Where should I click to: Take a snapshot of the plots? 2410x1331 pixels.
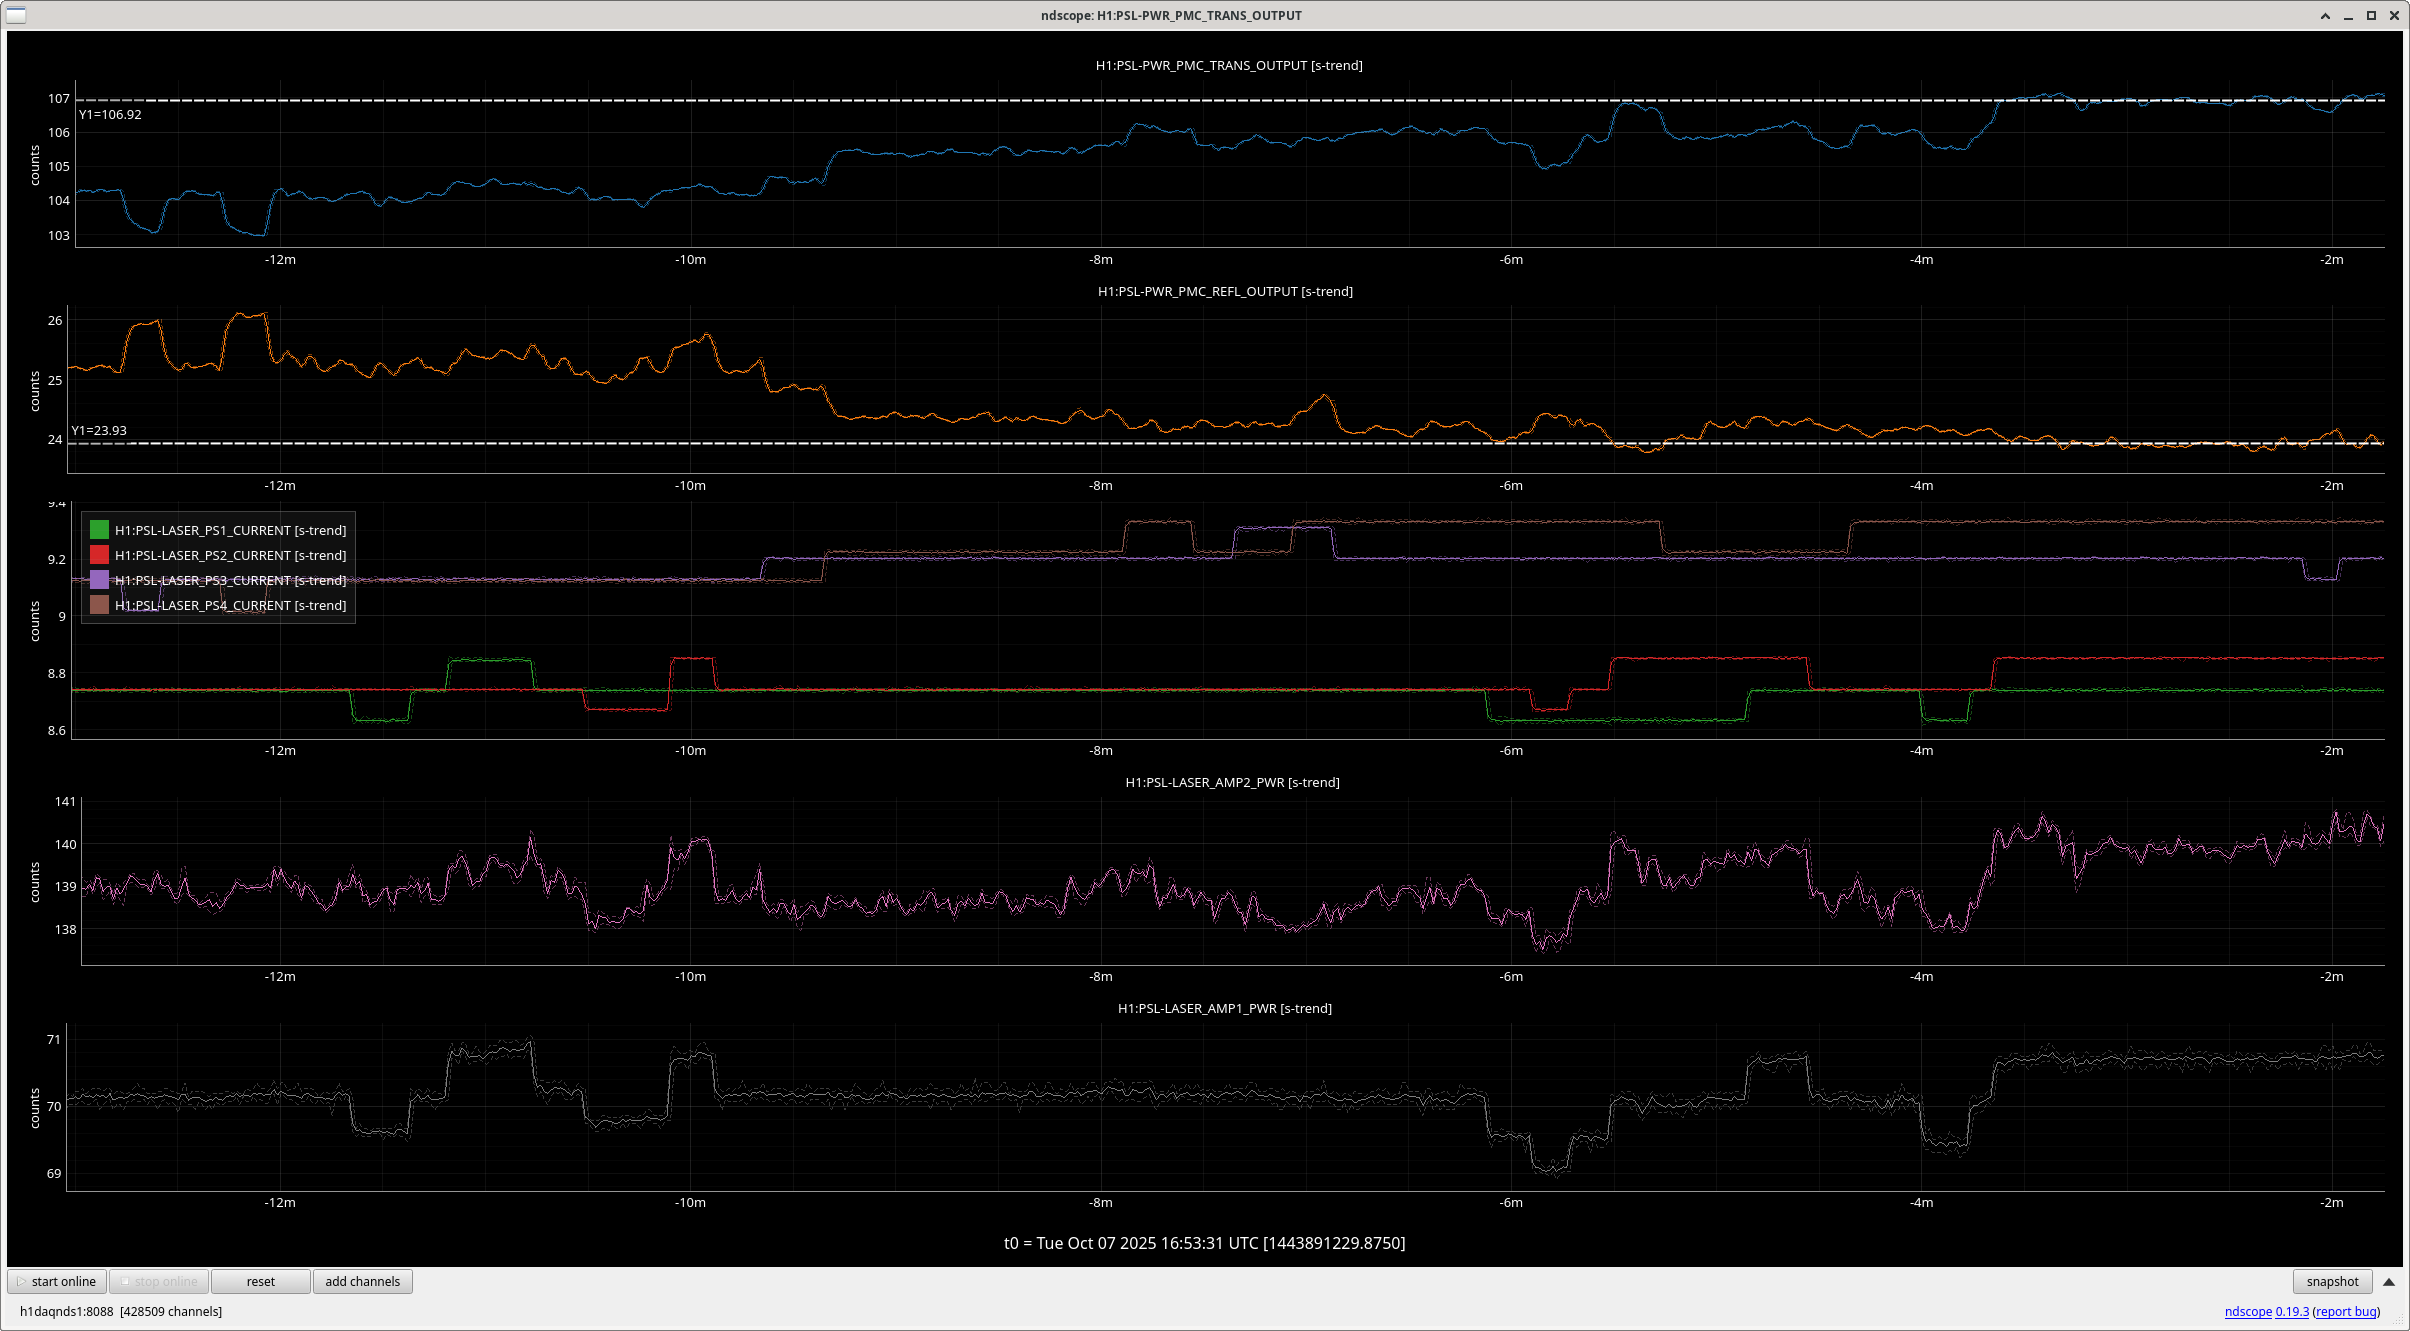2331,1281
